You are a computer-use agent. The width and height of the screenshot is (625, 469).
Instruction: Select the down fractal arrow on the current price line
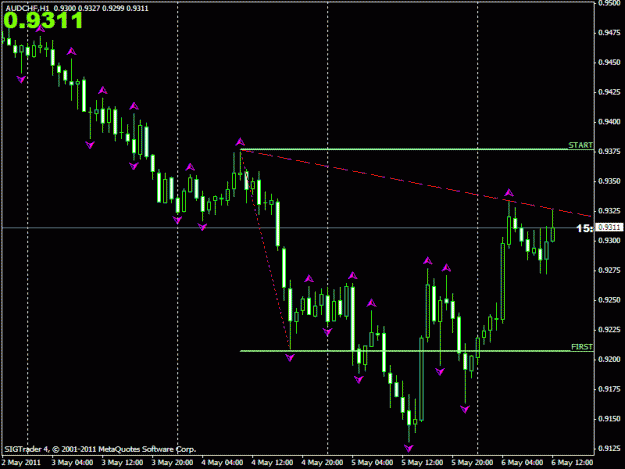[x=202, y=227]
